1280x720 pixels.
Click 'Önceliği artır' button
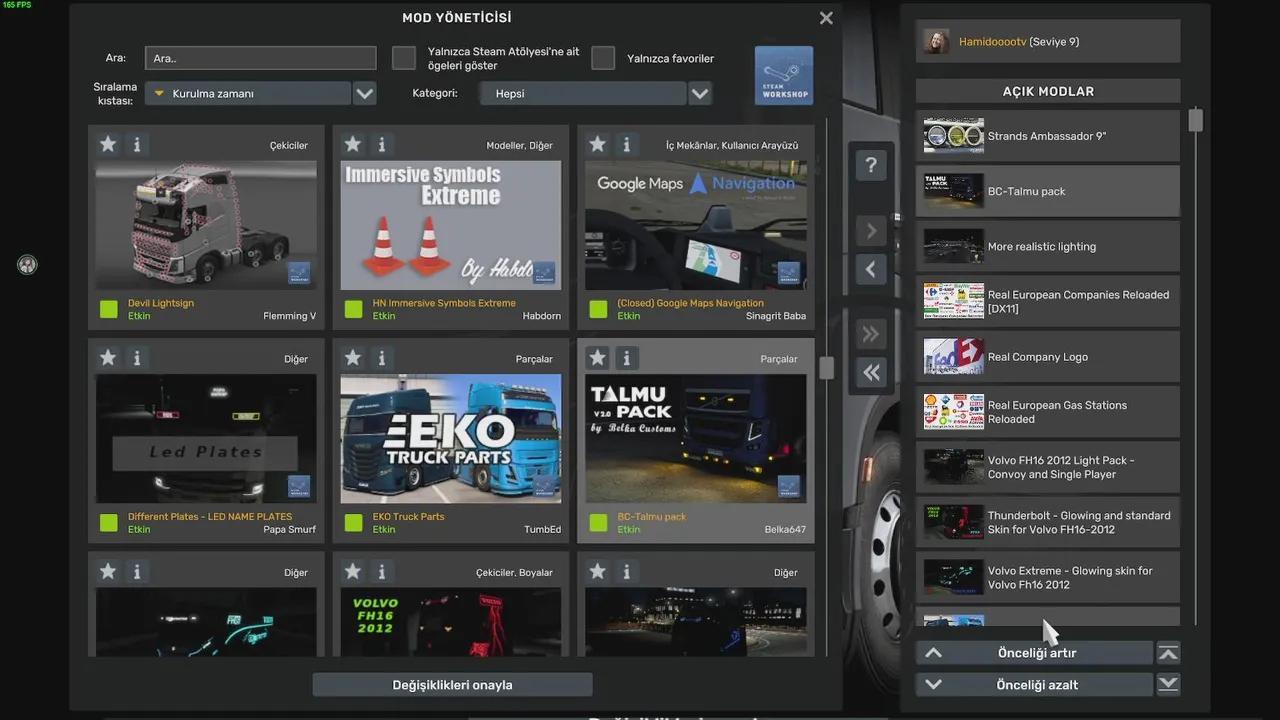[x=1035, y=653]
